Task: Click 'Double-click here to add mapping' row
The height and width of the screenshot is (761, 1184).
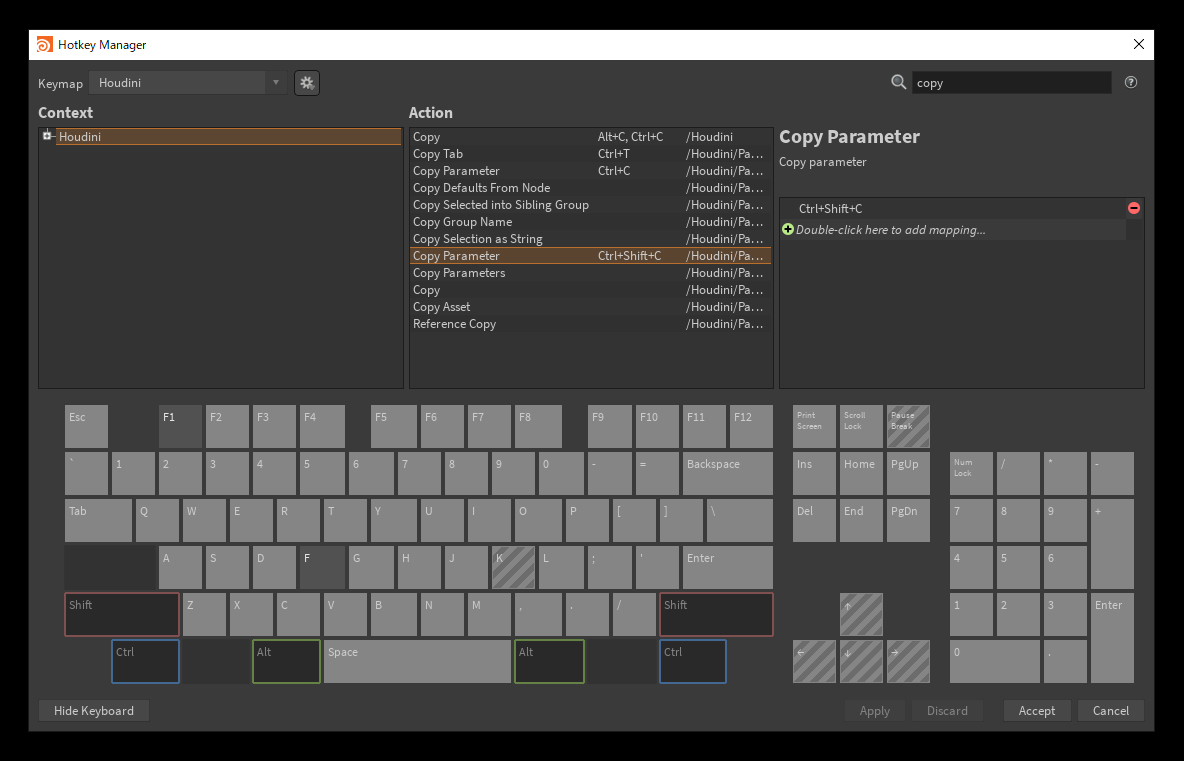Action: (953, 230)
